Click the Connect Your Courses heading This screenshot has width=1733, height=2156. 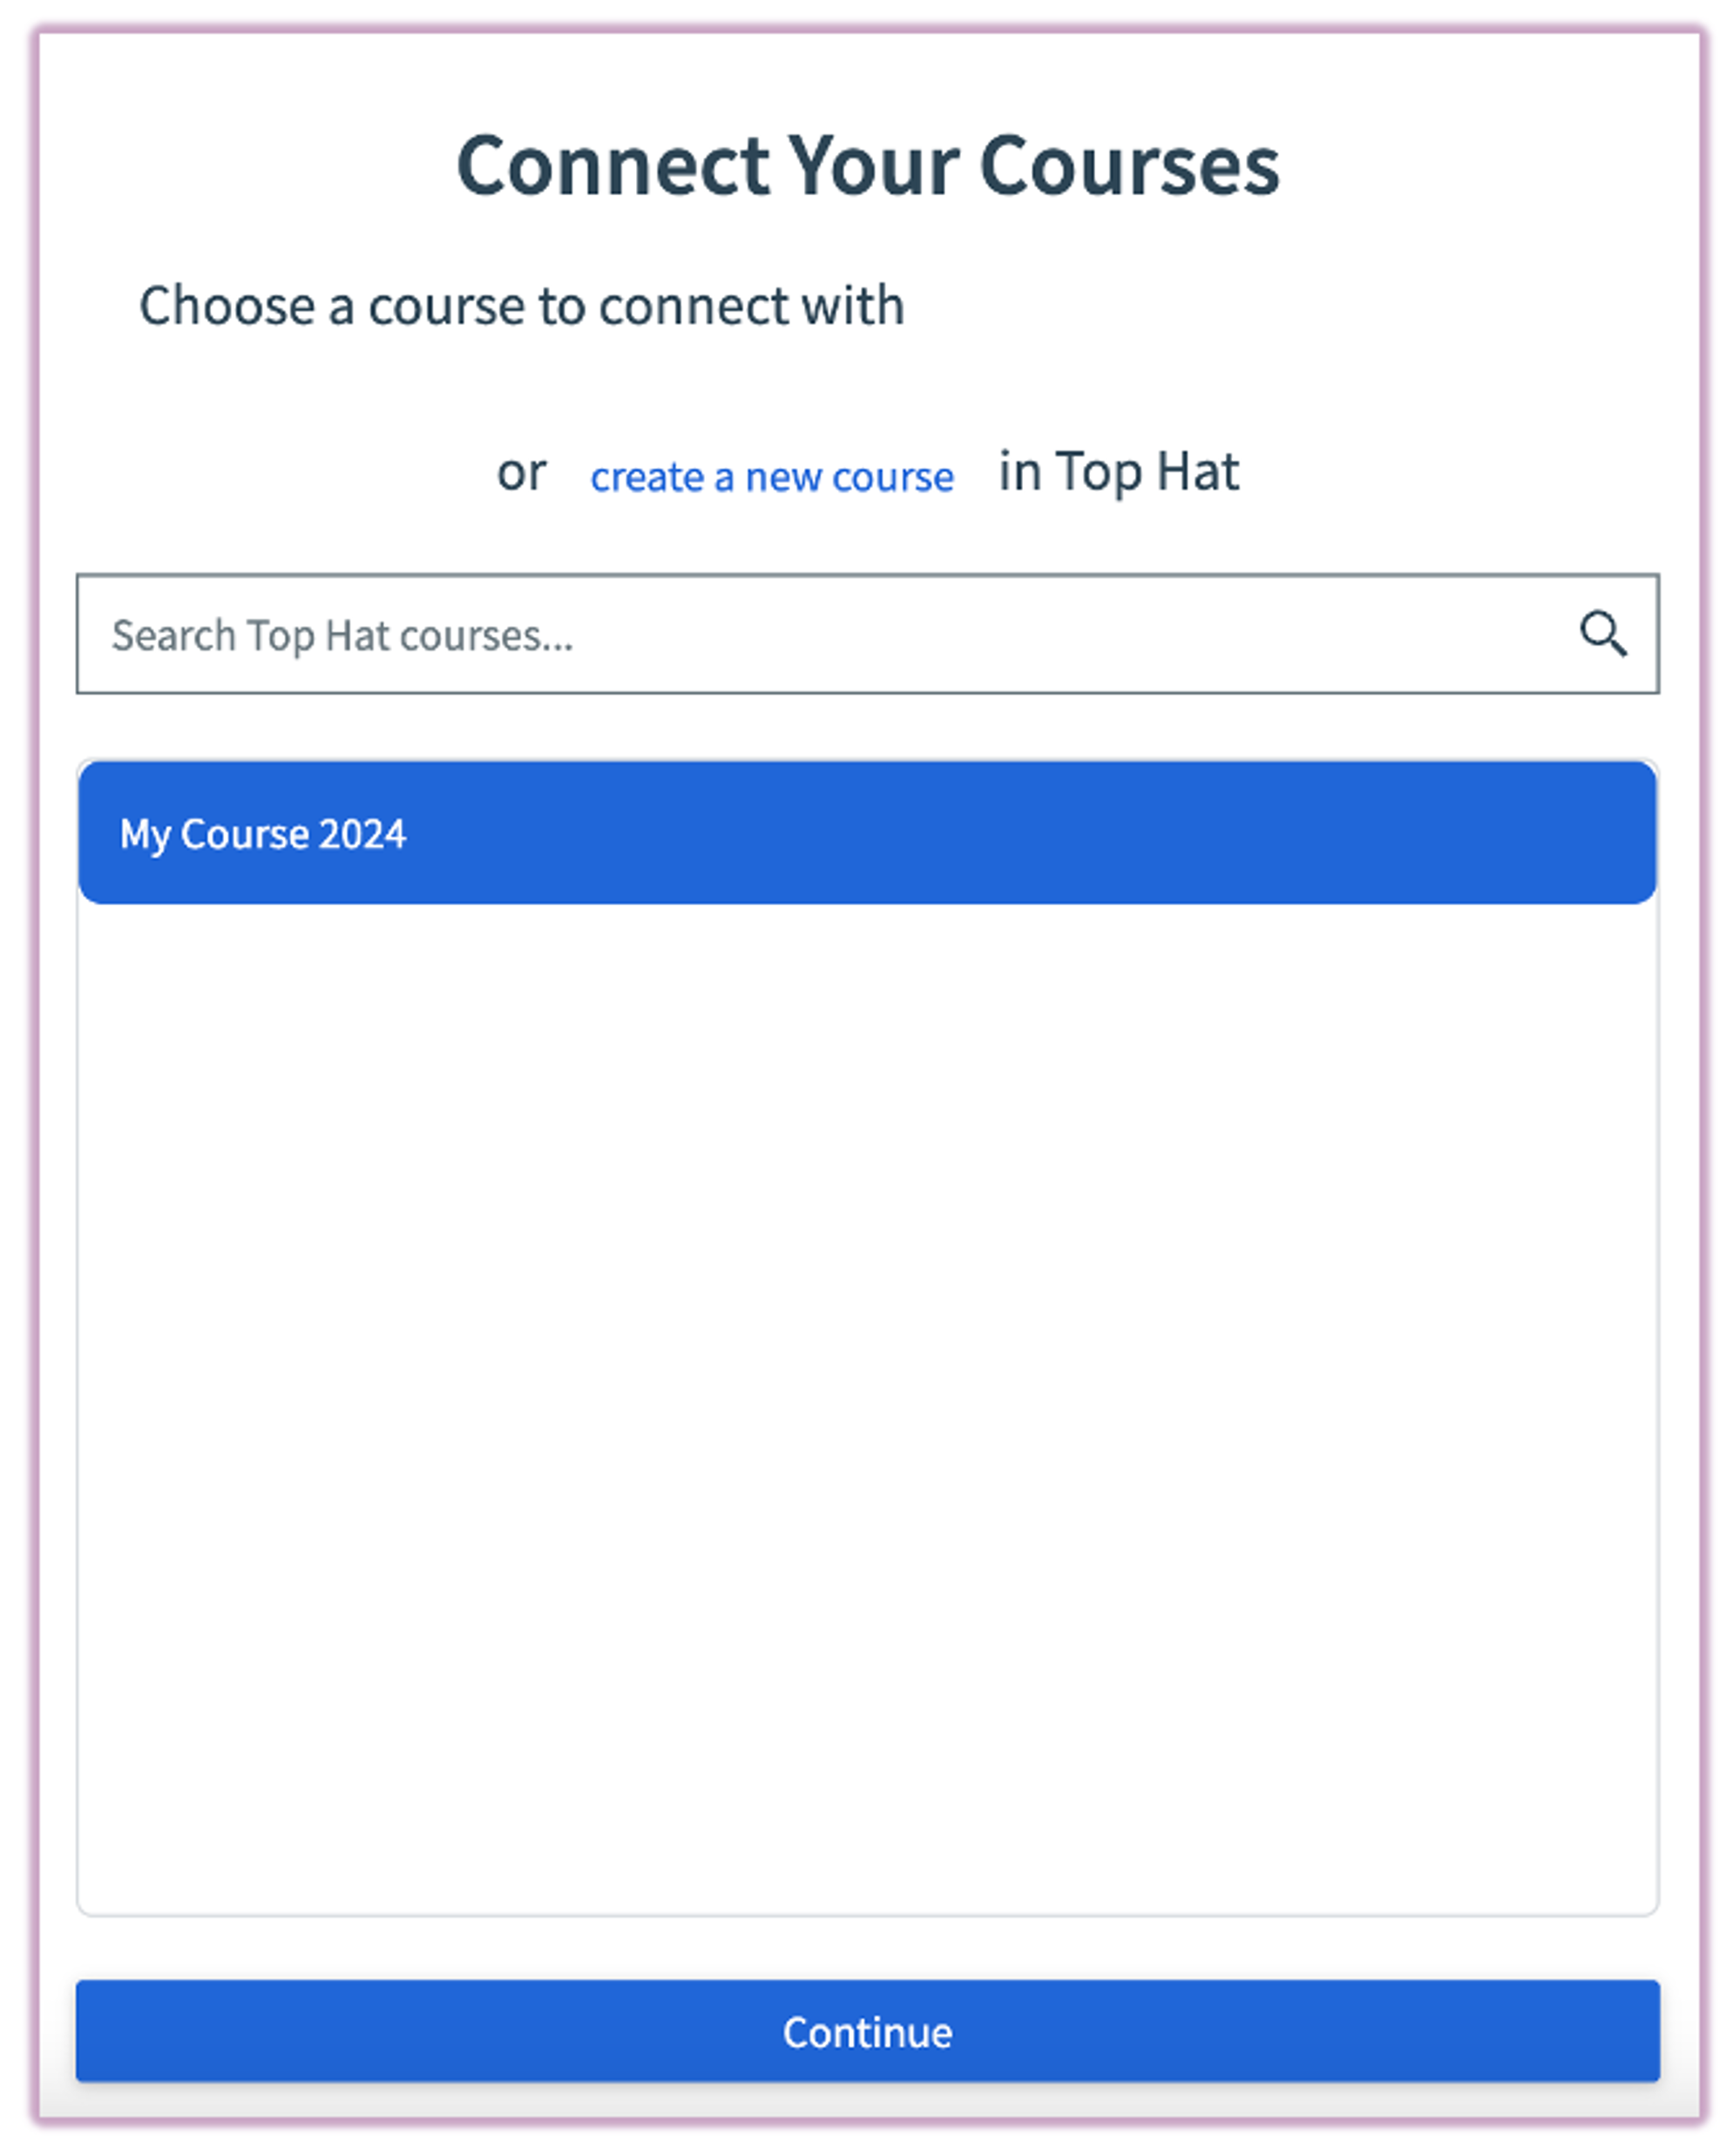click(866, 165)
